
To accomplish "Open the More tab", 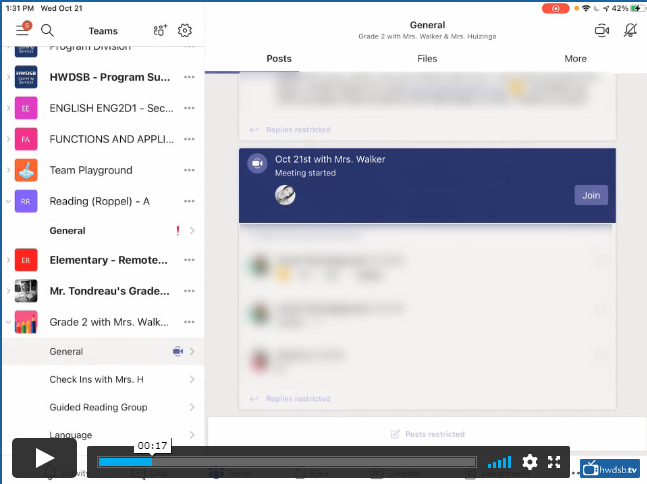I will [576, 59].
